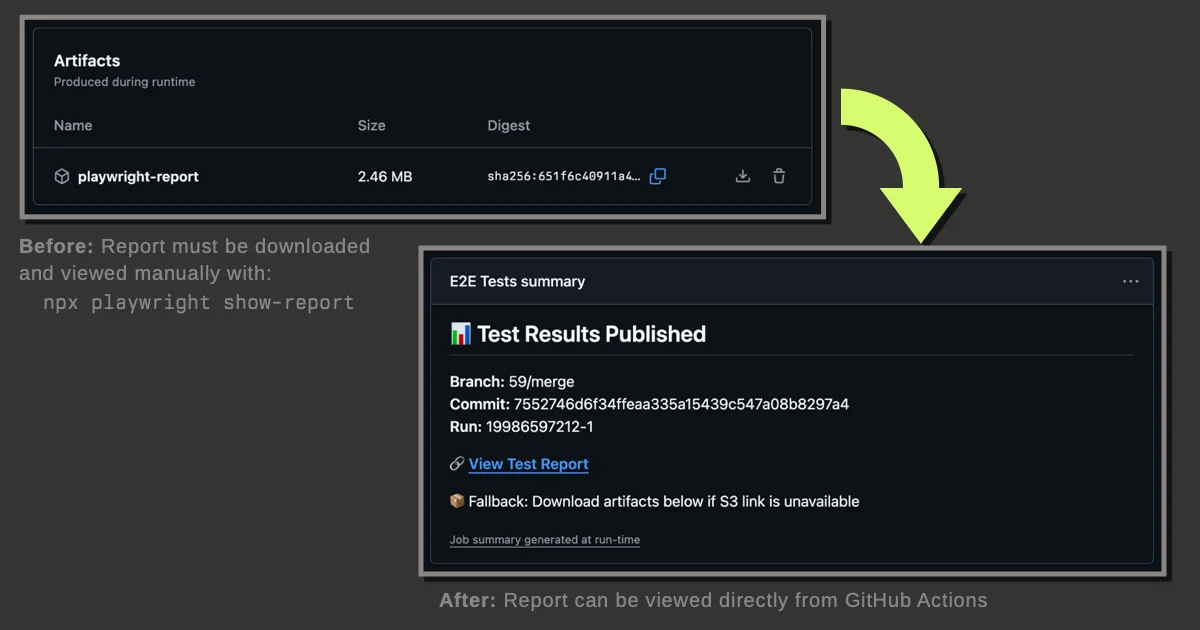The width and height of the screenshot is (1200, 630).
Task: Click the E2E Tests summary title
Action: (x=517, y=282)
